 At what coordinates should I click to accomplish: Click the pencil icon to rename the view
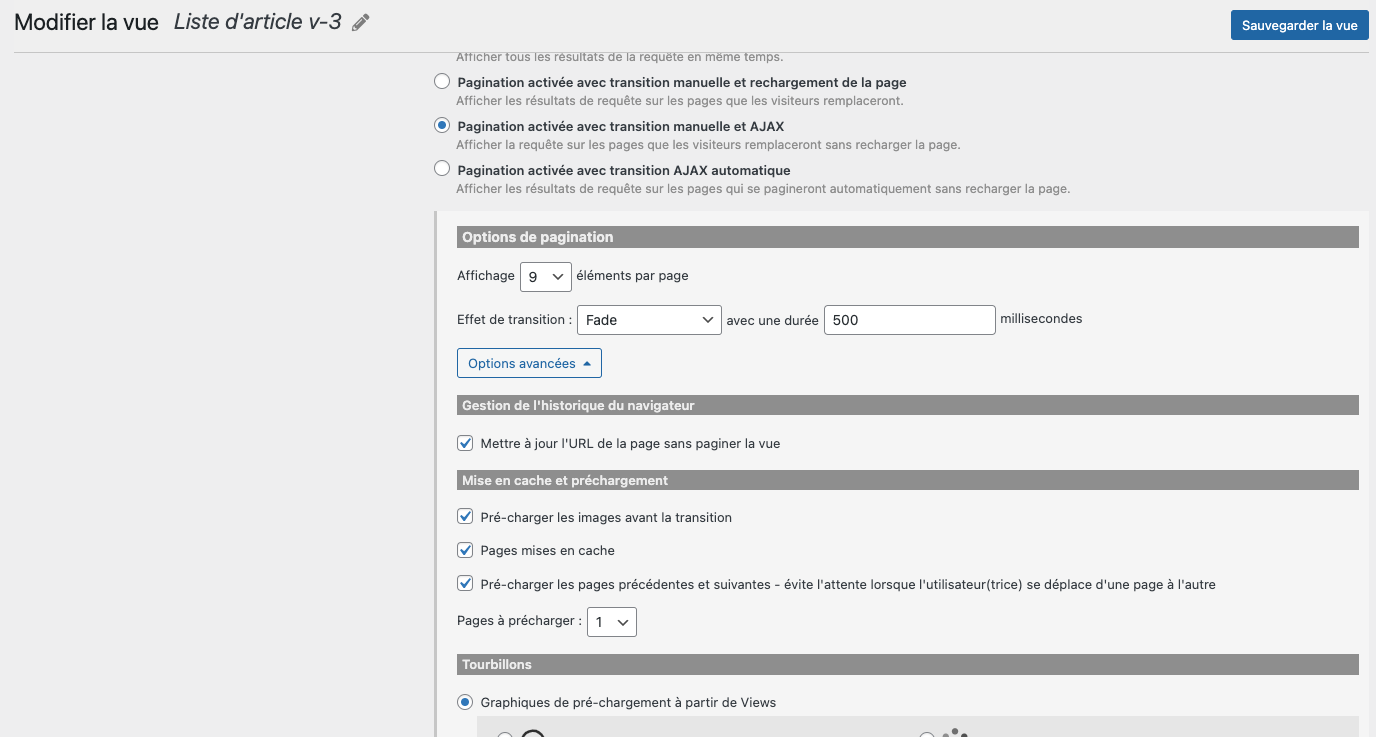pos(361,23)
